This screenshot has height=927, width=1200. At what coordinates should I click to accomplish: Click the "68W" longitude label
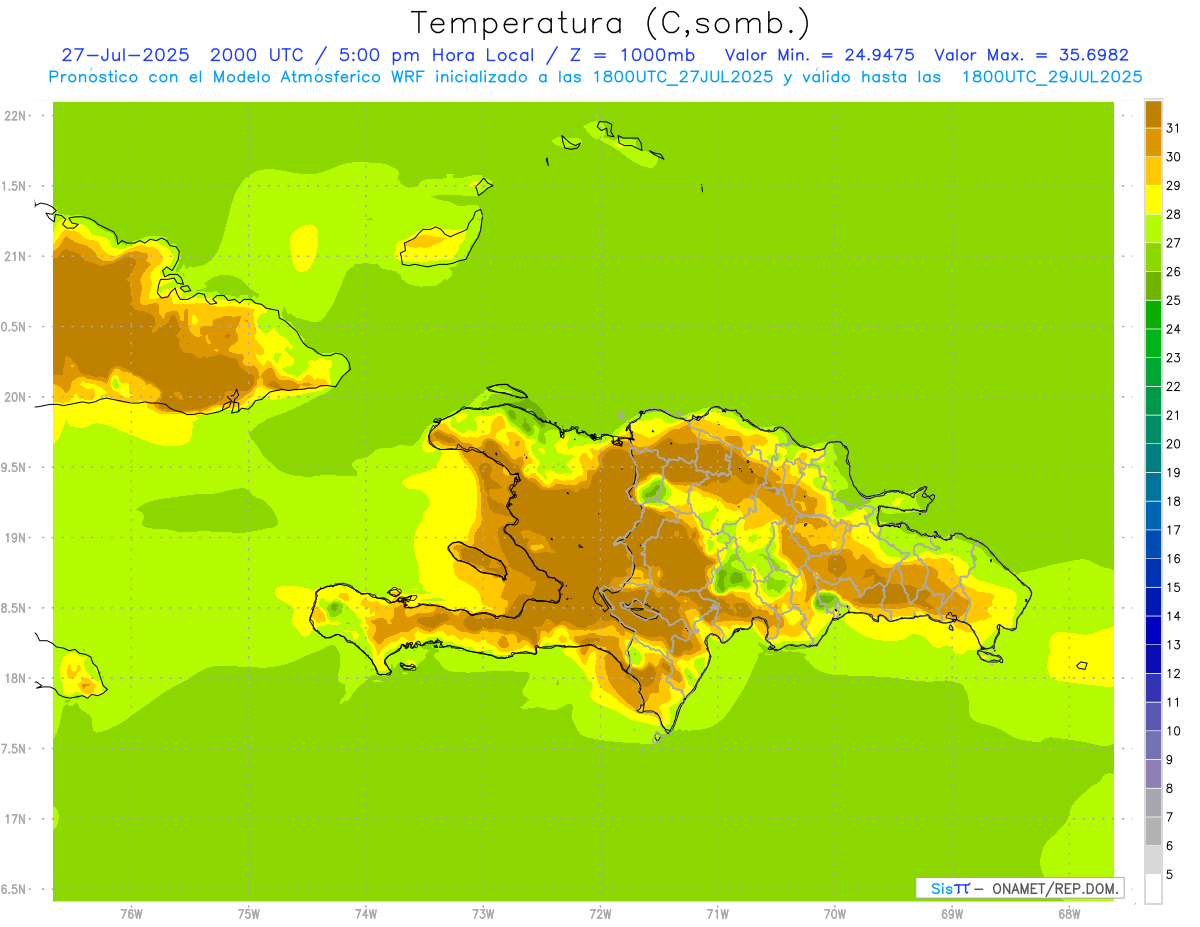1069,913
